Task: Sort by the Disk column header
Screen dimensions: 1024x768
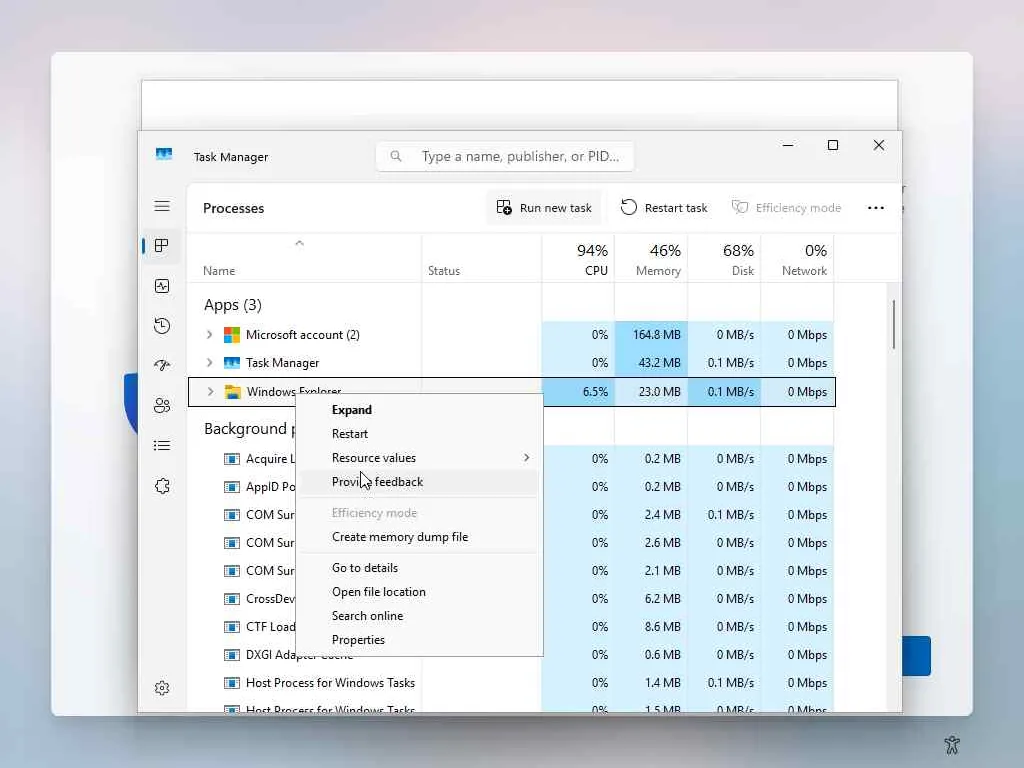Action: click(x=724, y=259)
